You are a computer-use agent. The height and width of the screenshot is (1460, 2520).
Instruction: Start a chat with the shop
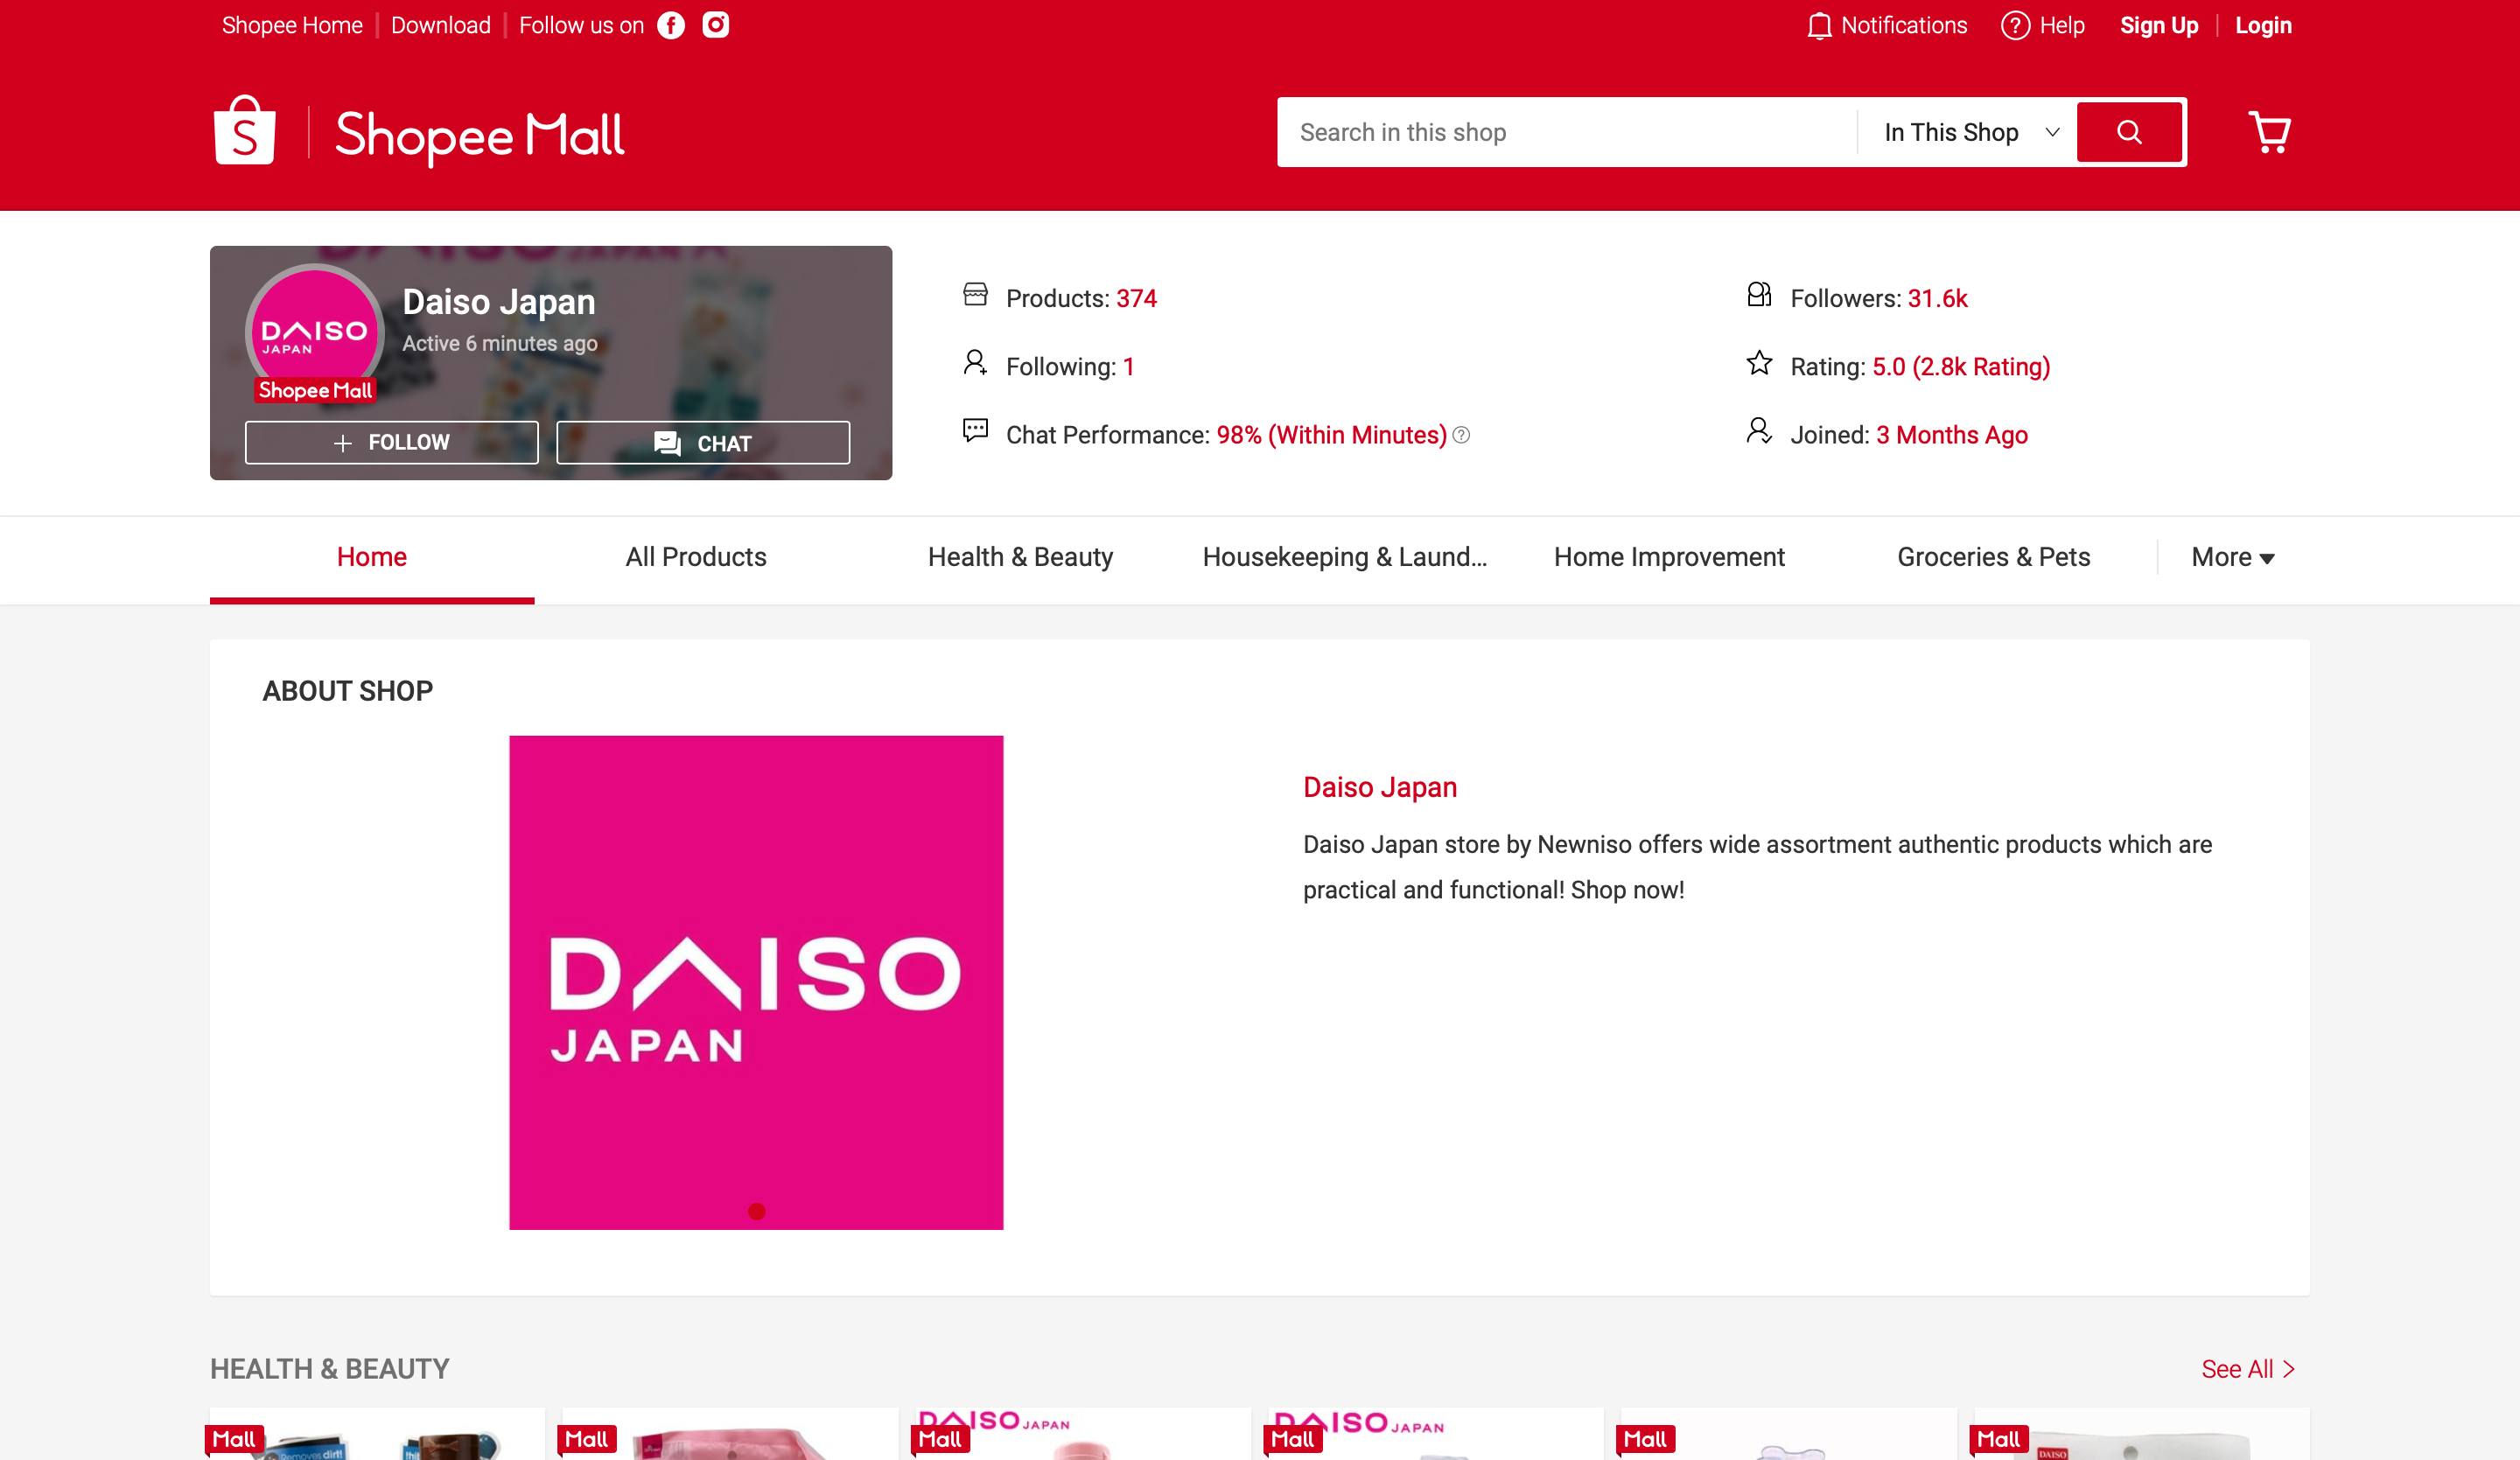click(x=703, y=442)
